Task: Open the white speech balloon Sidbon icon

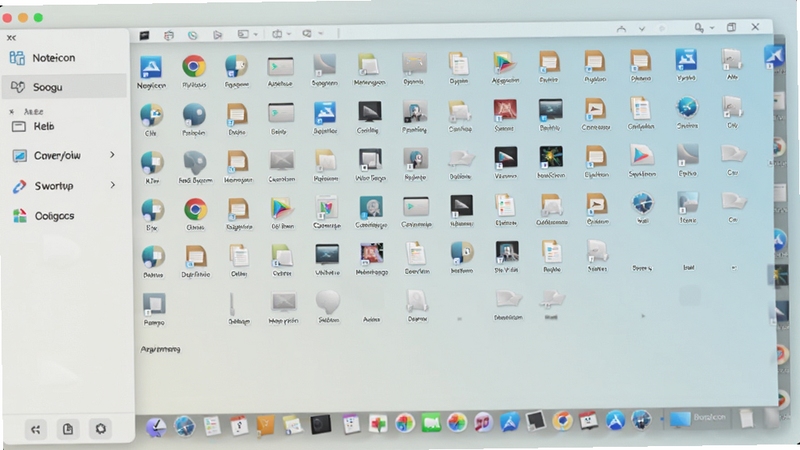Action: 328,302
